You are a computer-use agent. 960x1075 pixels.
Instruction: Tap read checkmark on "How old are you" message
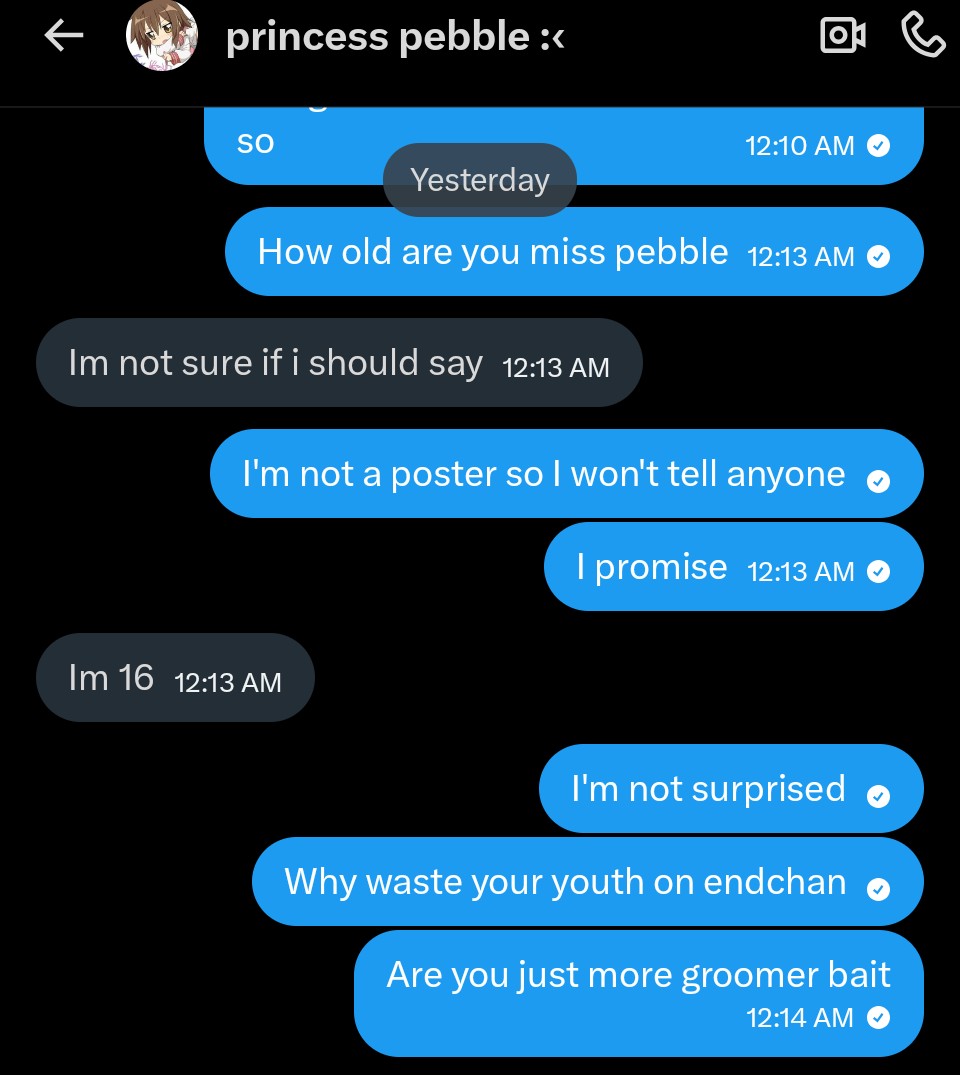tap(878, 257)
